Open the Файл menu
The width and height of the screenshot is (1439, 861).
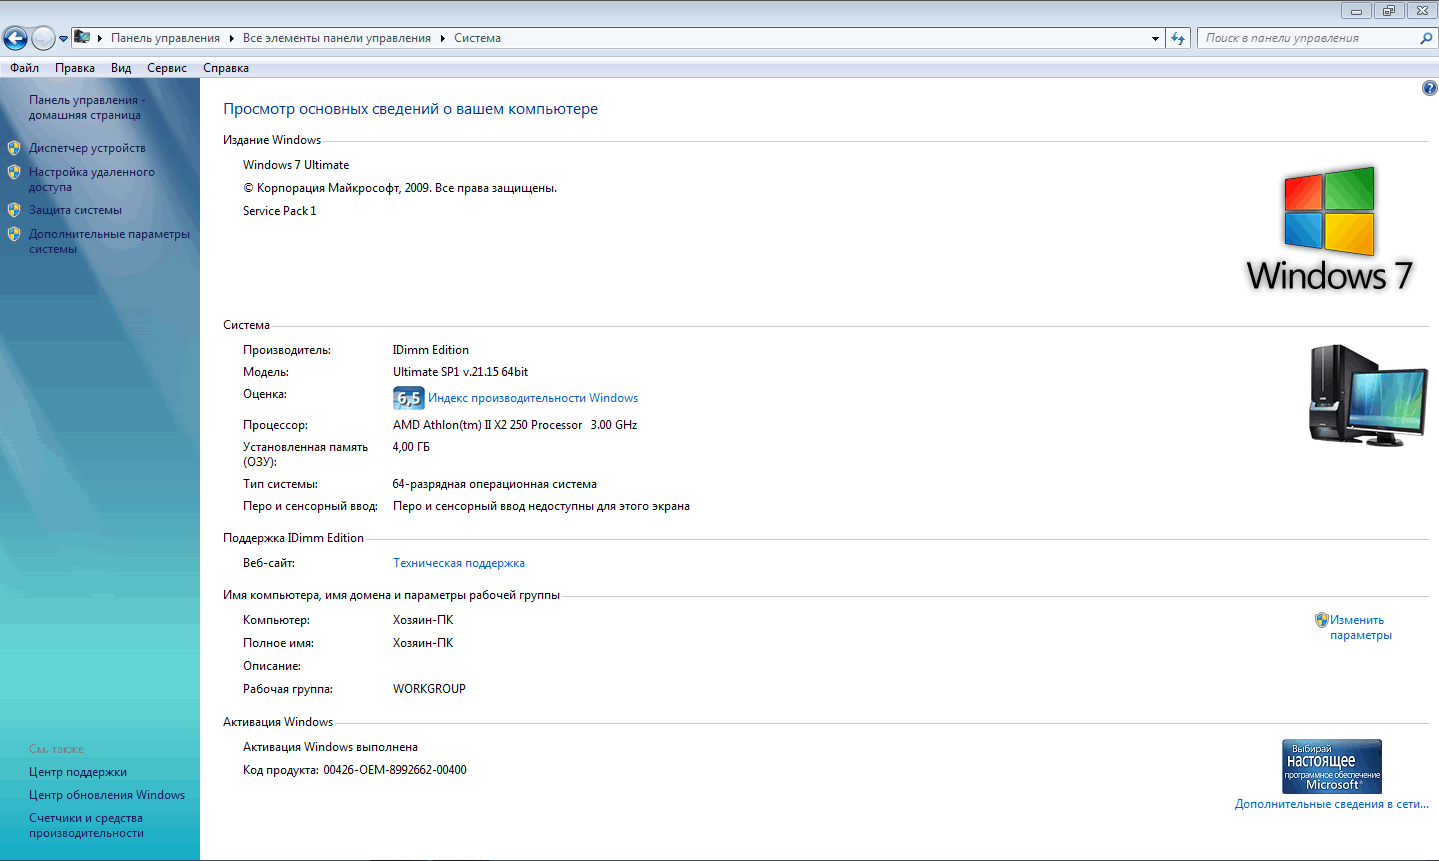(x=25, y=68)
